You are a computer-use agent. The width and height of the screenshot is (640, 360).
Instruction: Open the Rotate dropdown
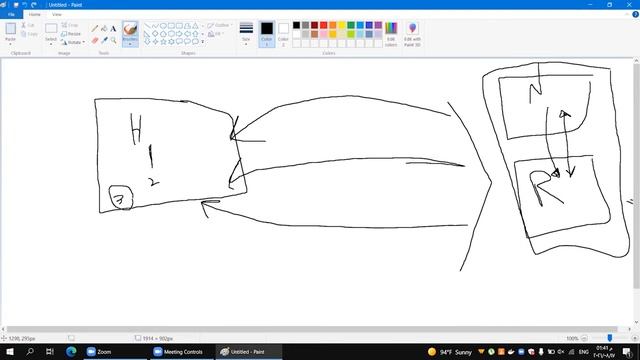click(73, 42)
